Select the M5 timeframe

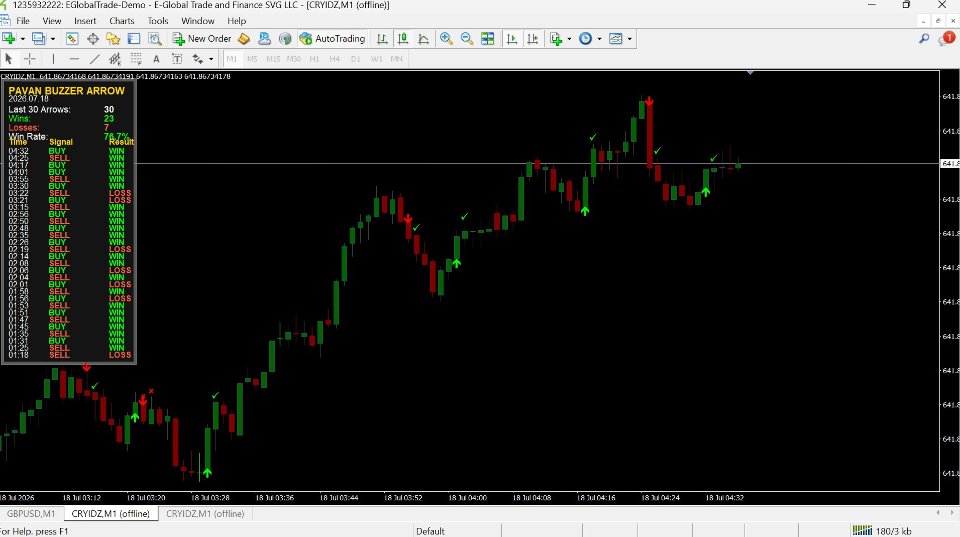coord(252,59)
